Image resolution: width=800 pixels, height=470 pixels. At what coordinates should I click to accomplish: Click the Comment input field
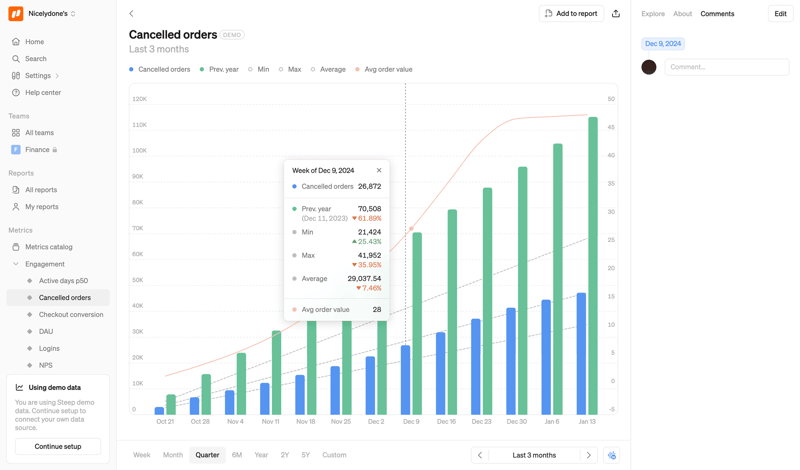click(726, 67)
